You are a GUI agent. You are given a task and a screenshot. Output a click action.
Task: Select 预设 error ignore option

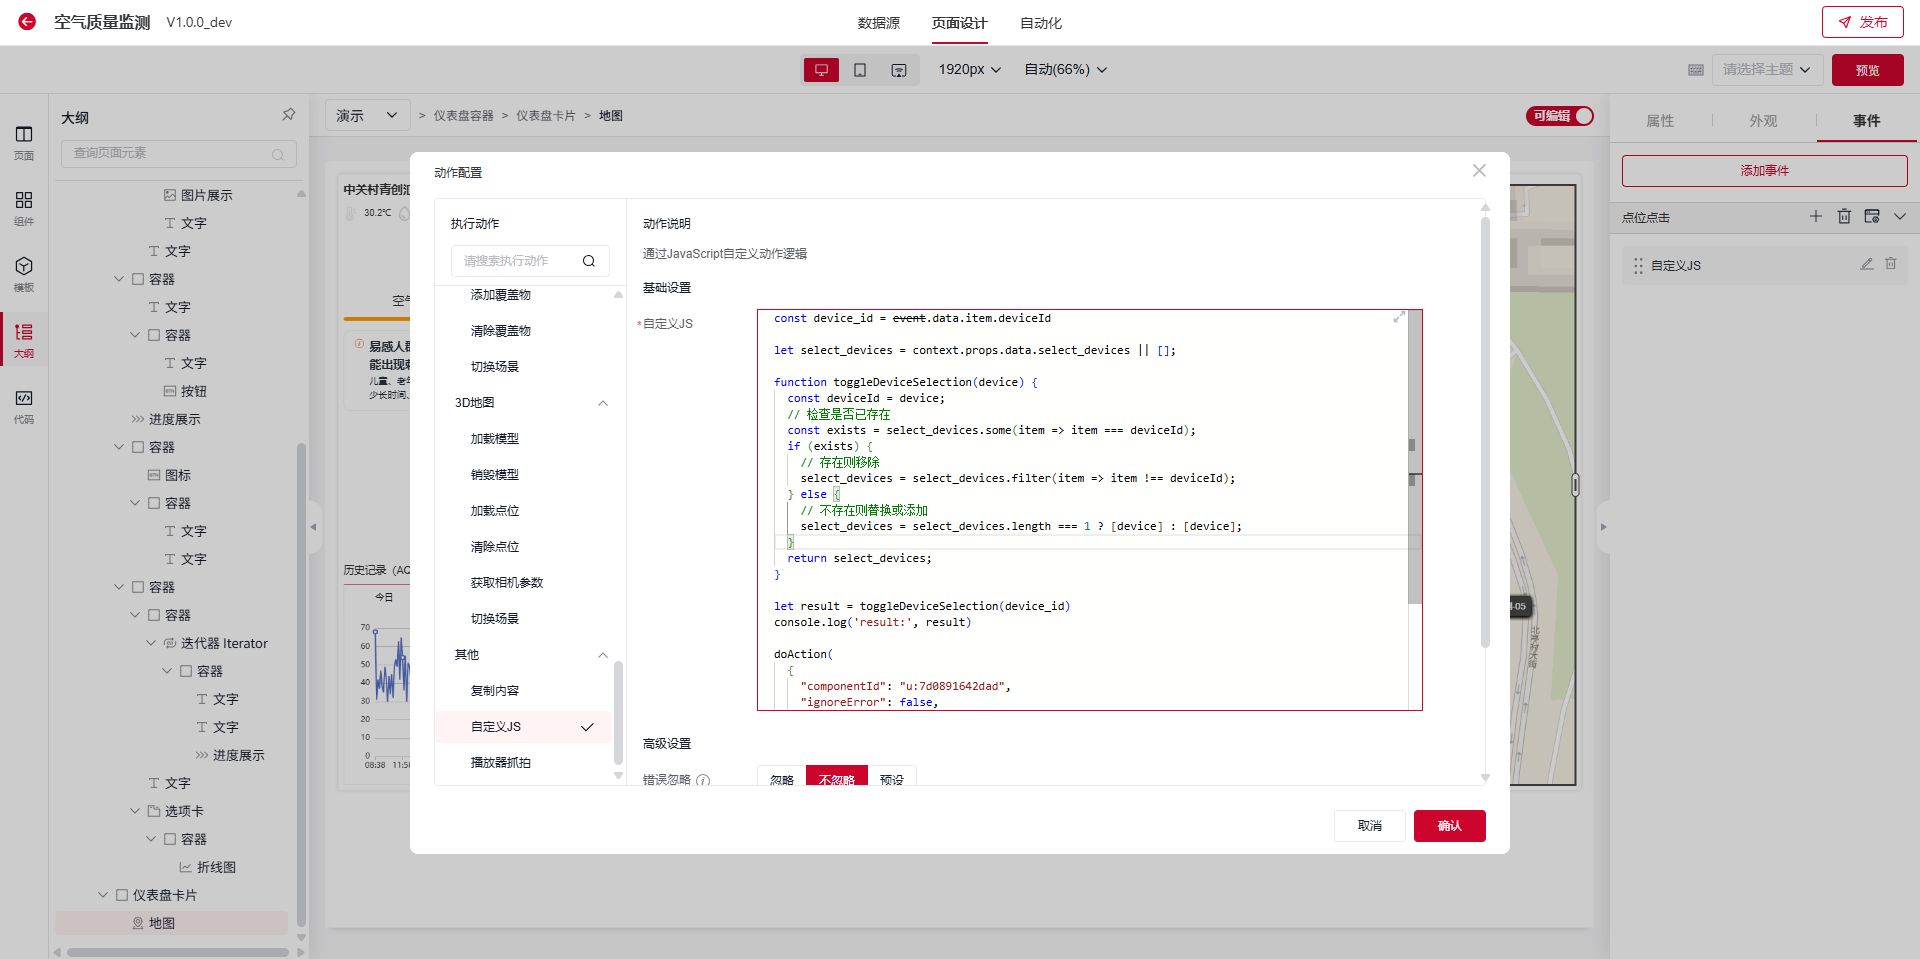pyautogui.click(x=891, y=779)
